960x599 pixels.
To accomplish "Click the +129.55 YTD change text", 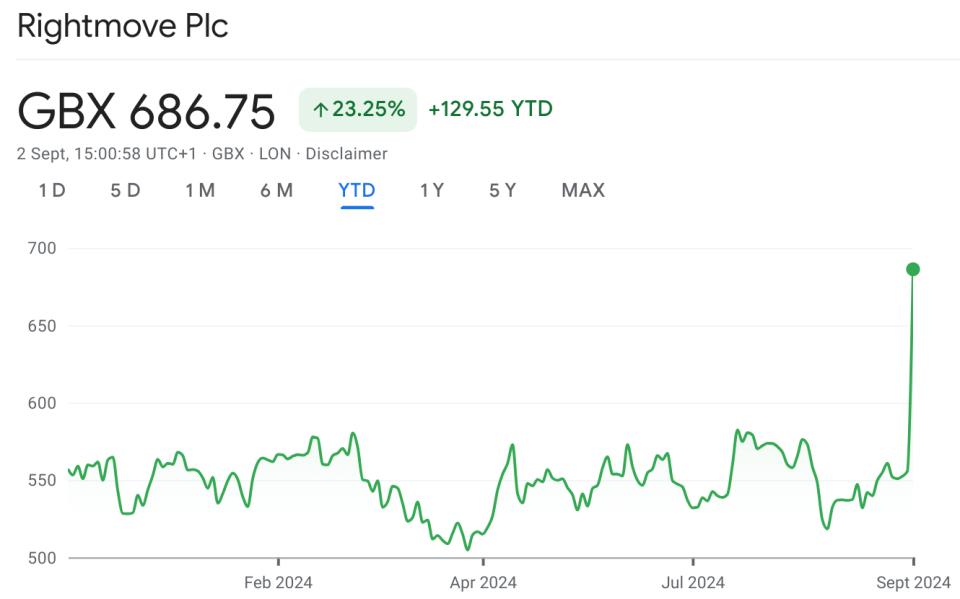I will point(490,109).
